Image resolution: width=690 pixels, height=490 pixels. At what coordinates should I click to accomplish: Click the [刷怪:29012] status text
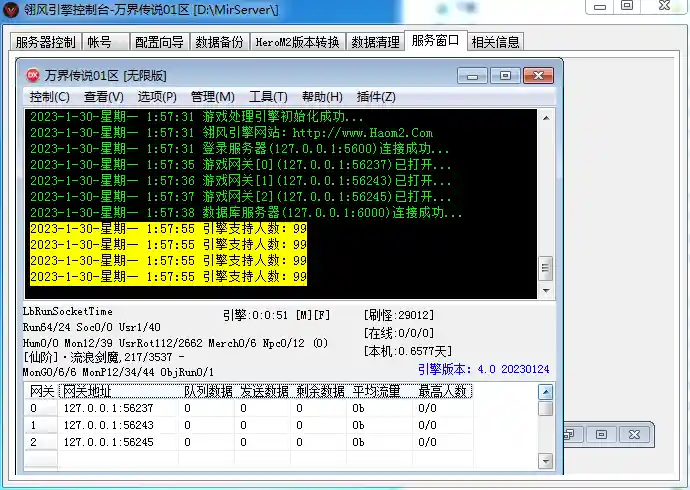(399, 315)
